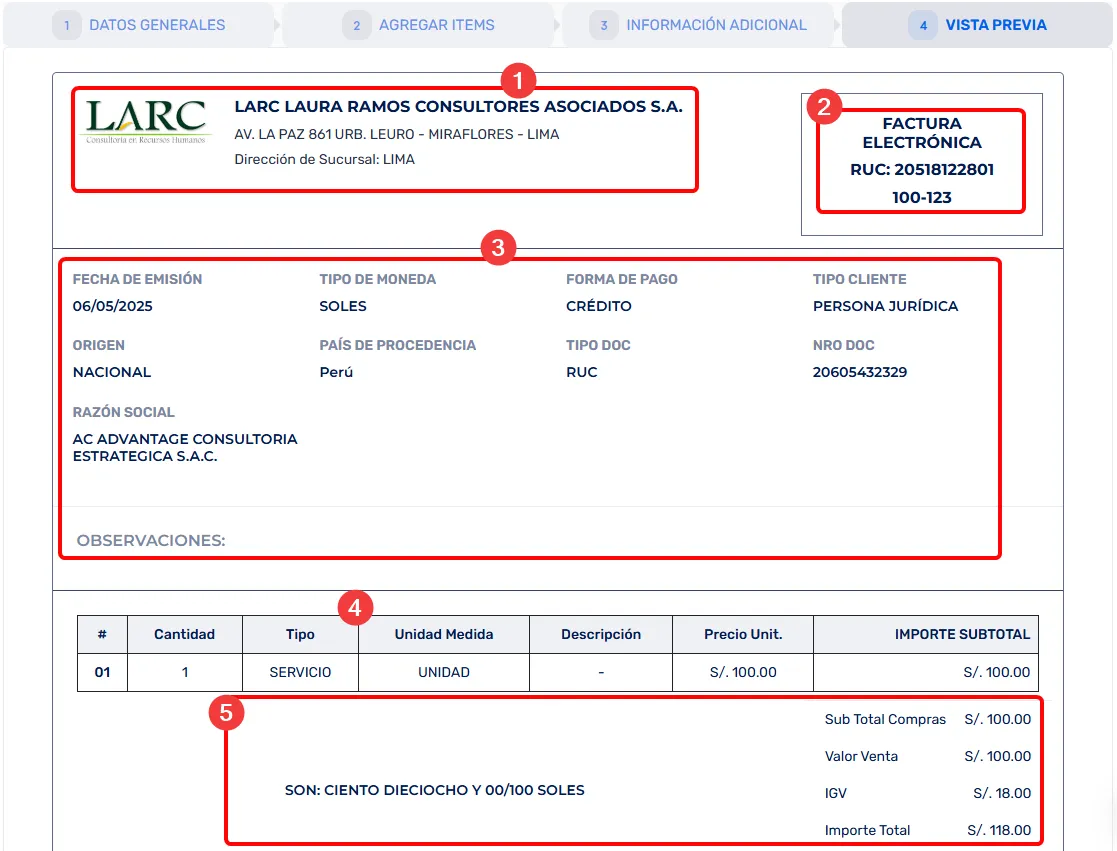The image size is (1117, 851).
Task: Switch to Información Adicional step
Action: [715, 25]
